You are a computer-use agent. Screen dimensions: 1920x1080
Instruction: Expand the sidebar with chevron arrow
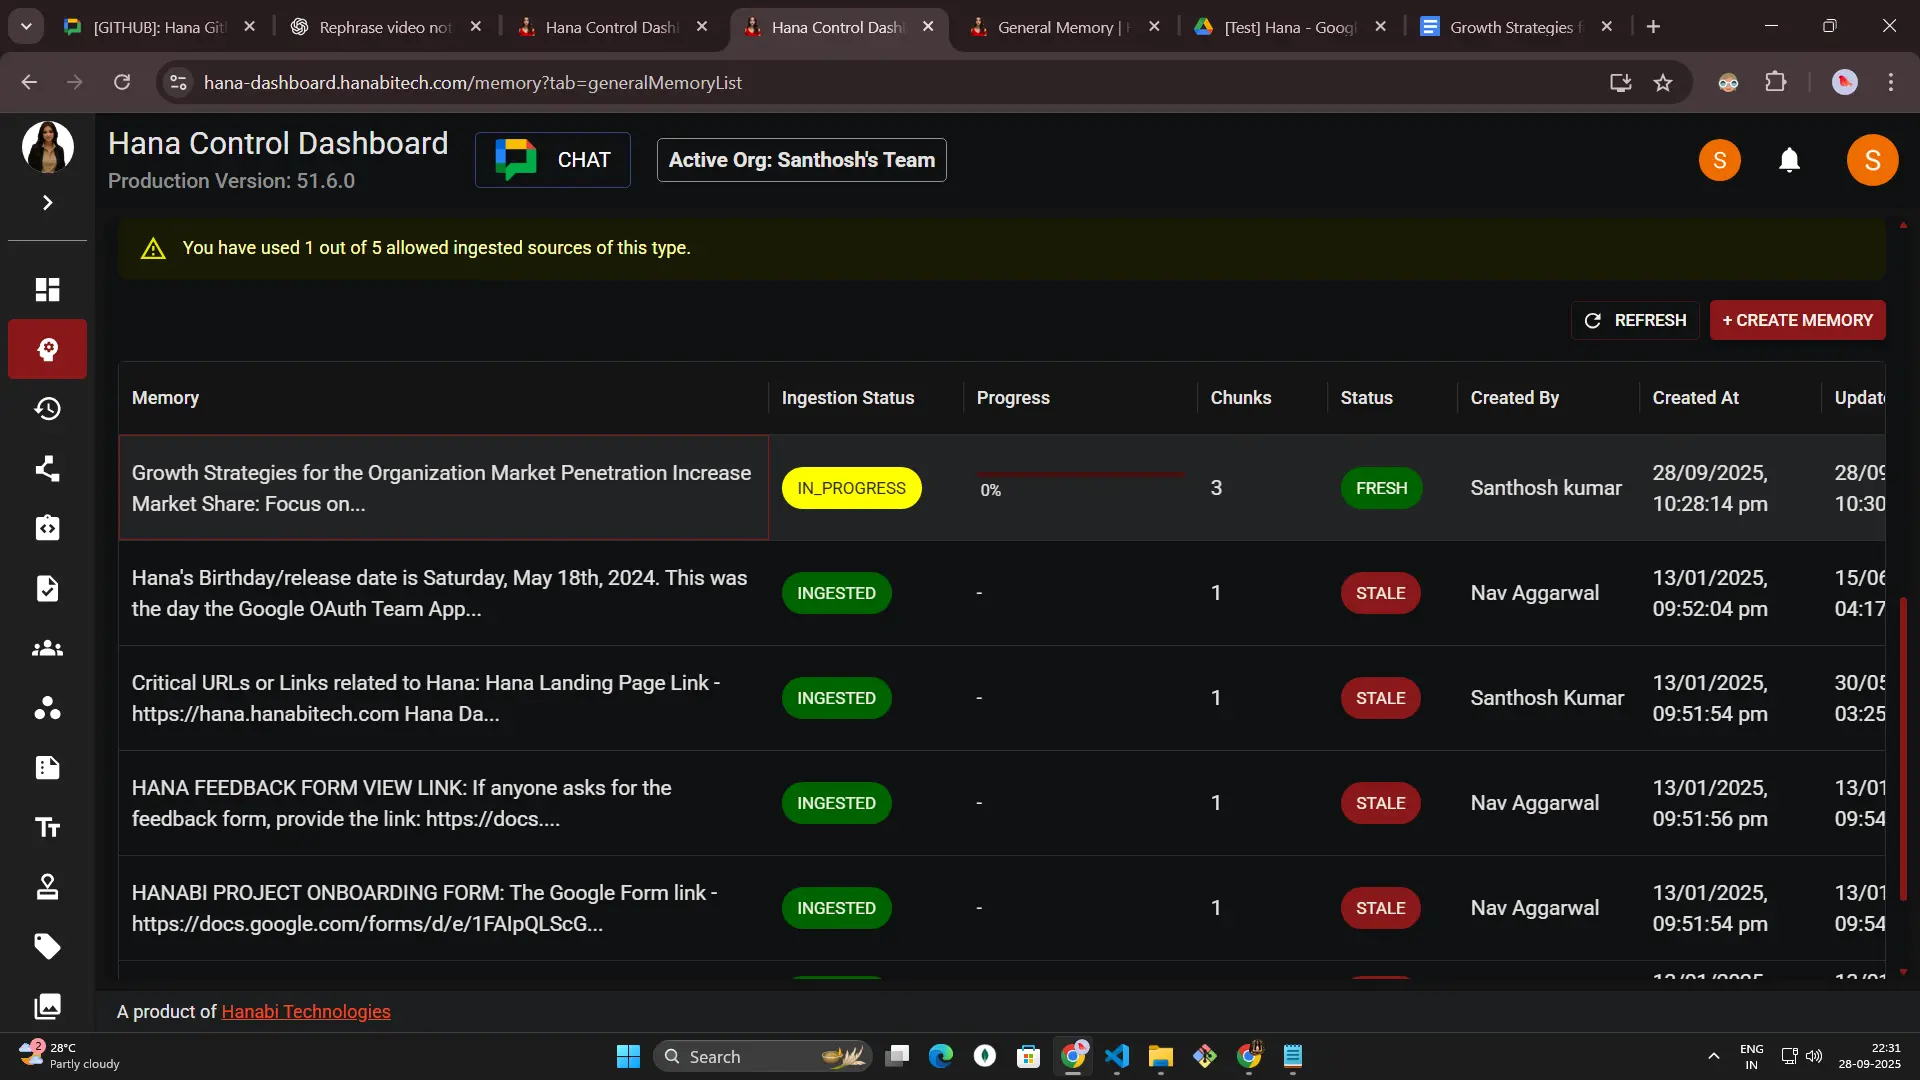coord(47,203)
